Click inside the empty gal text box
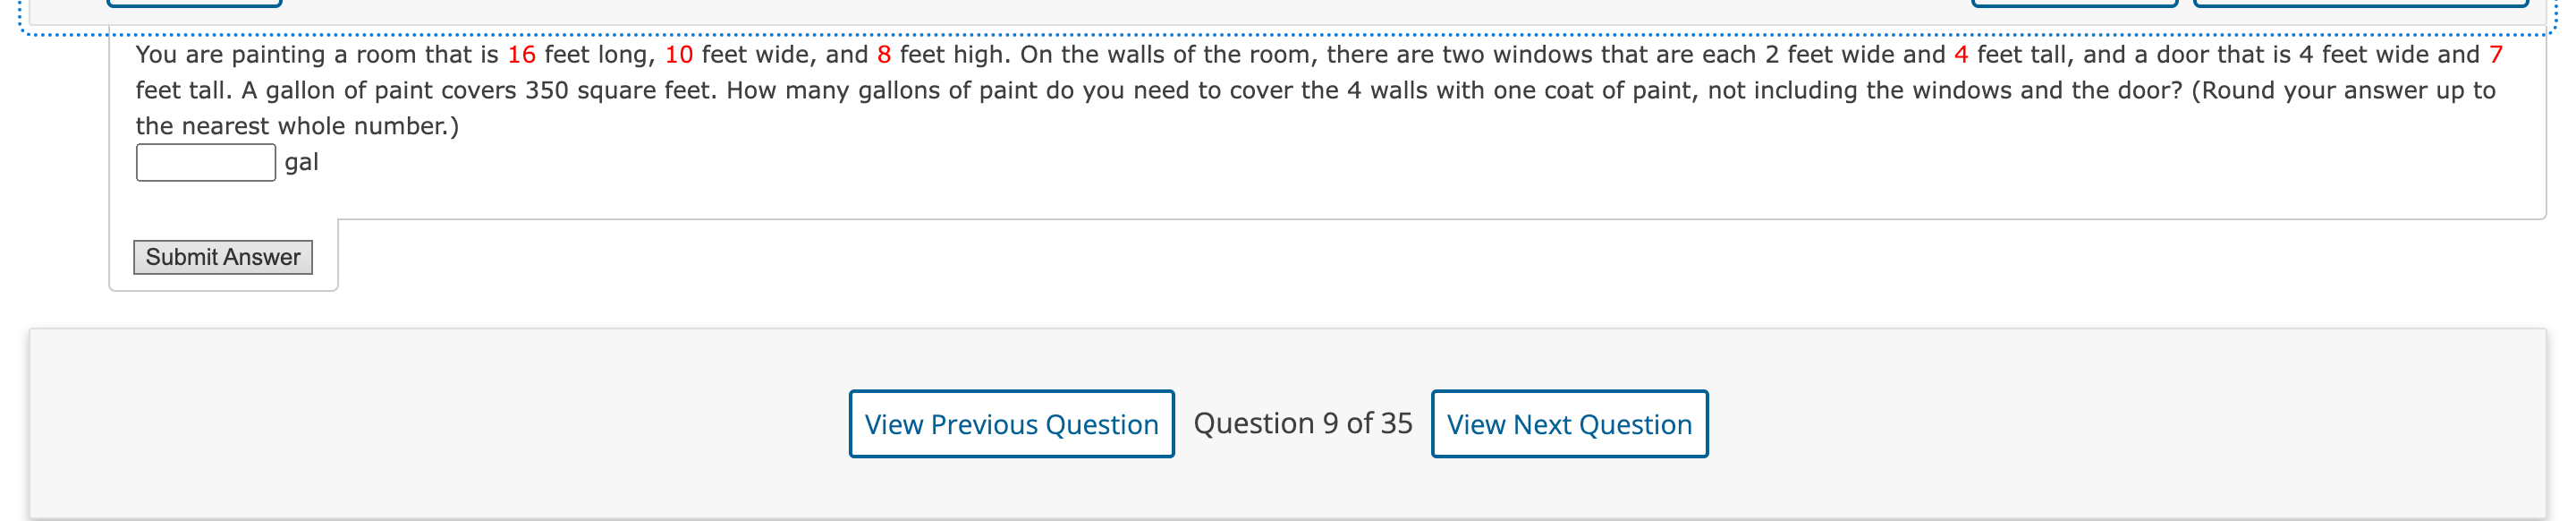This screenshot has height=521, width=2576. click(203, 160)
